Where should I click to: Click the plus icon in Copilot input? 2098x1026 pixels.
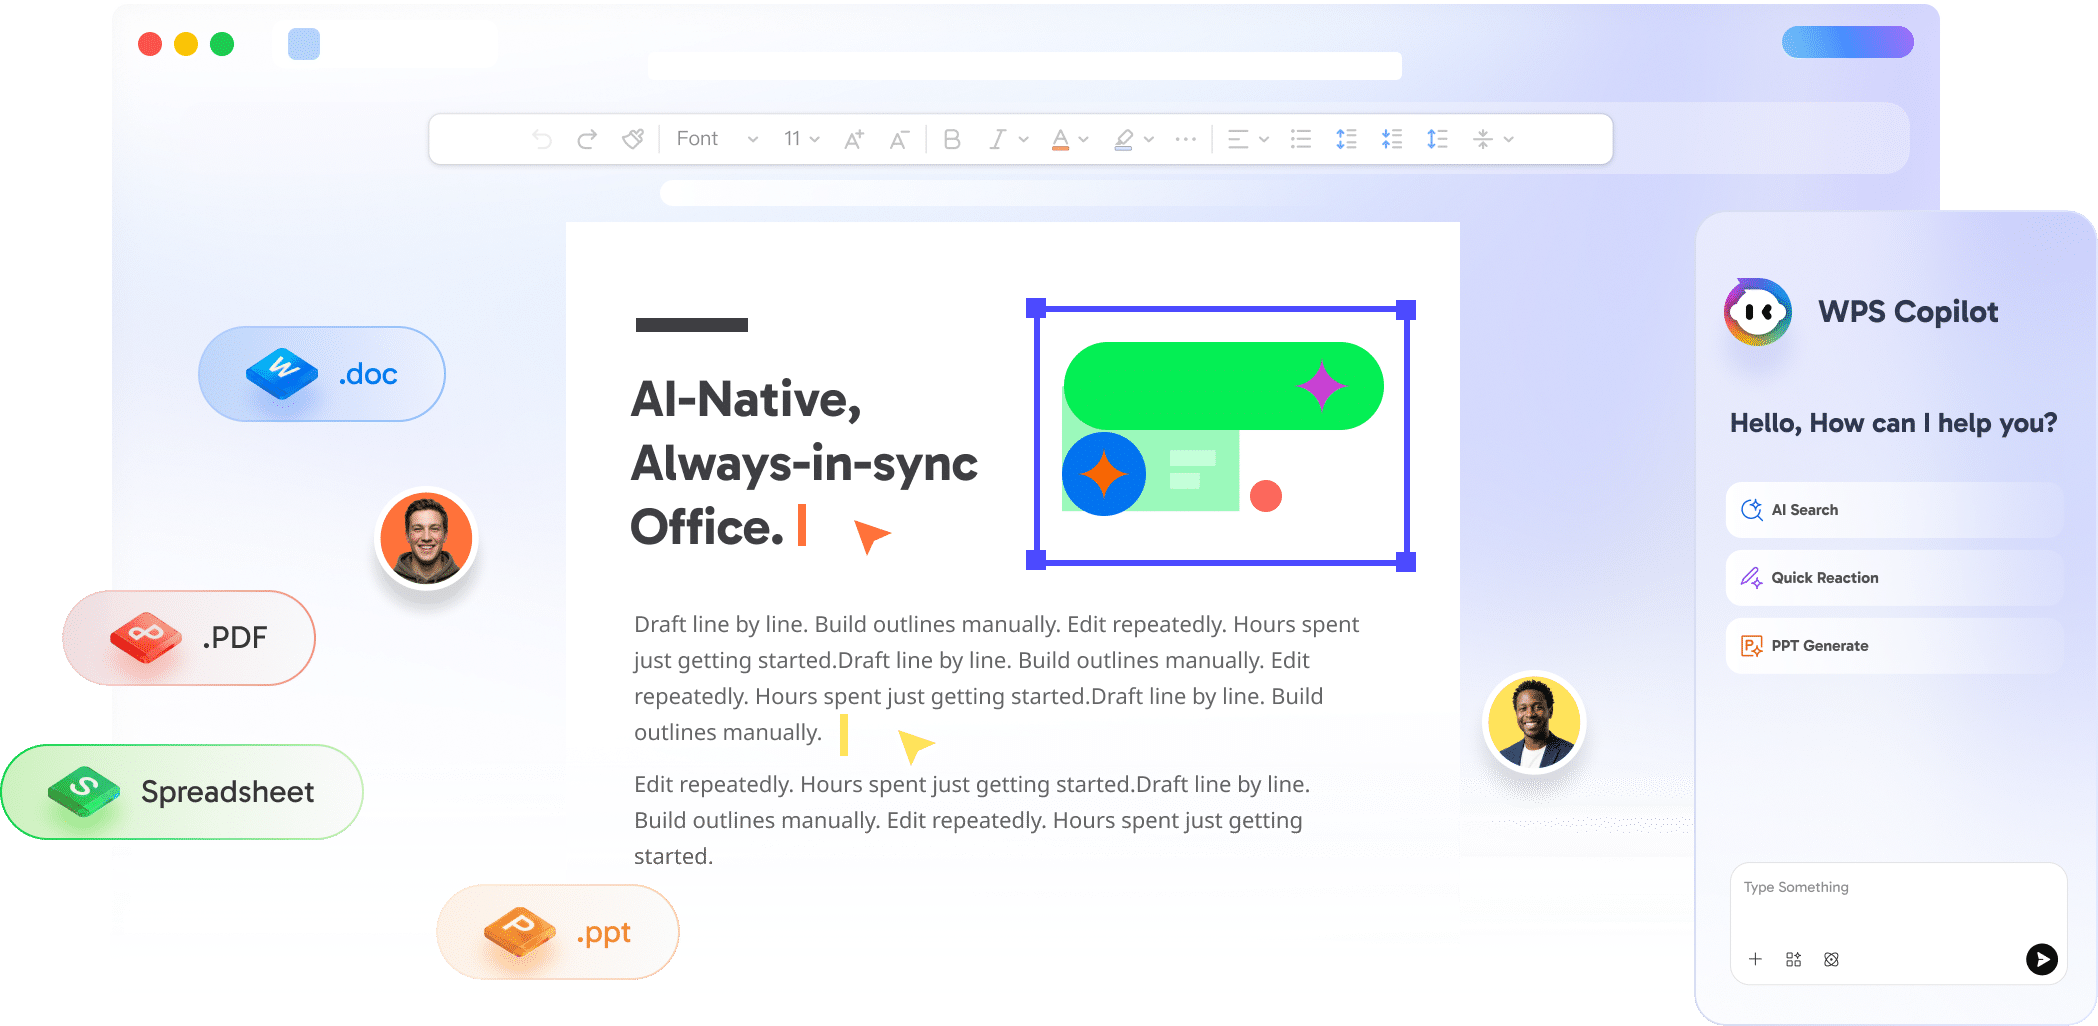tap(1756, 959)
